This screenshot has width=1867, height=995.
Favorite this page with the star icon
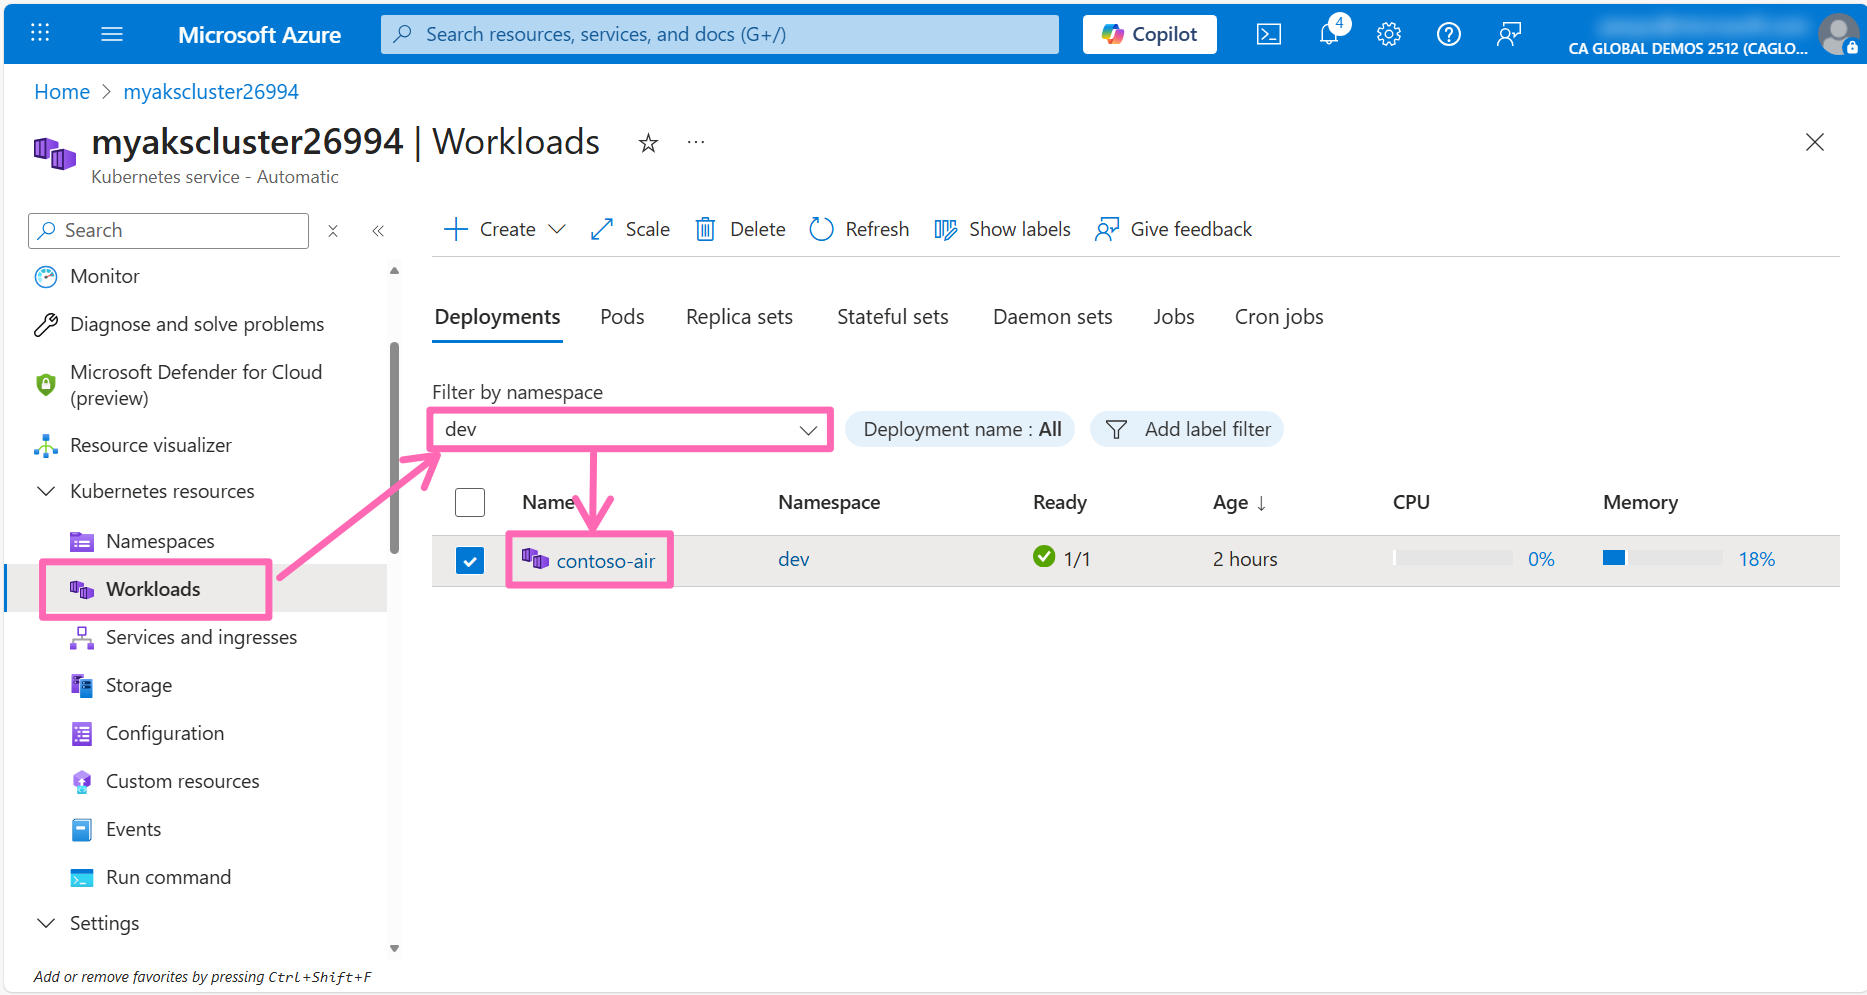pyautogui.click(x=648, y=143)
